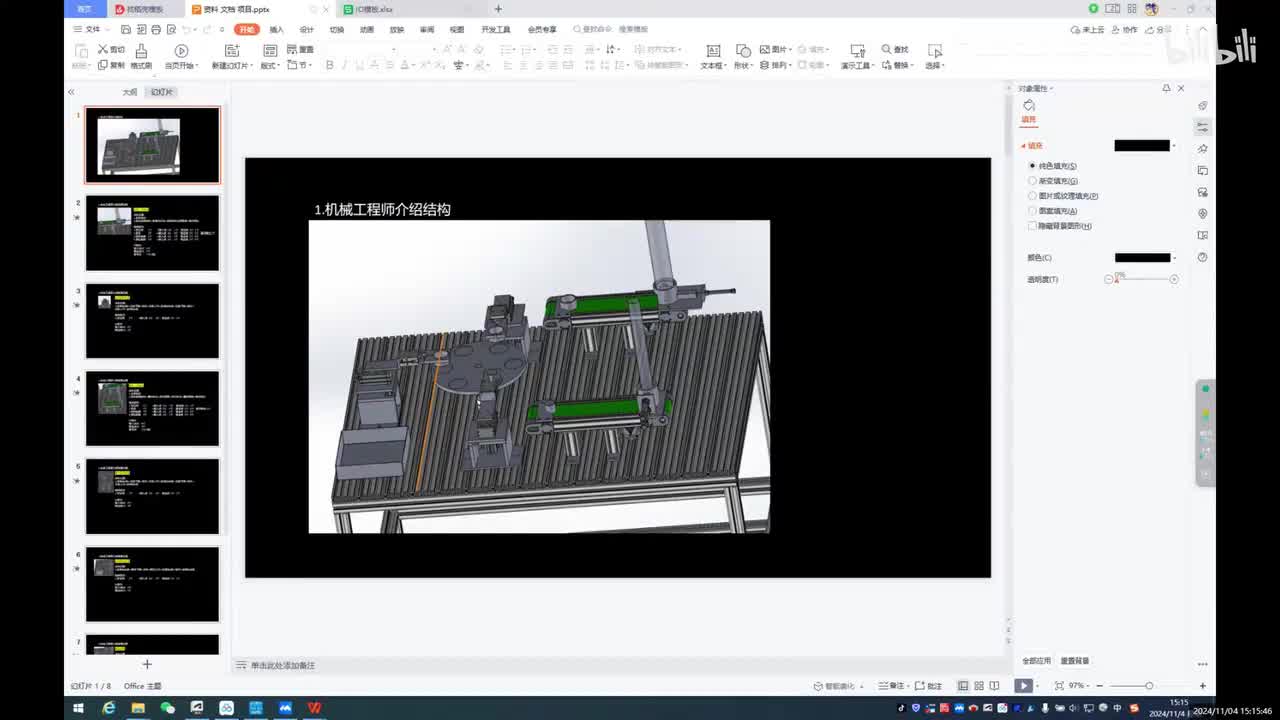Switch to the Insert (插入) ribbon tab
Screen dimensions: 1280x720
pos(277,30)
